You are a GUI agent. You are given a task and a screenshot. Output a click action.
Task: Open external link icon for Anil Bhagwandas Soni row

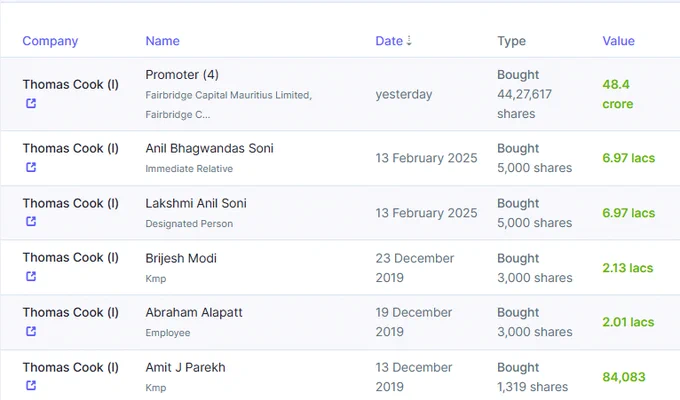[31, 167]
